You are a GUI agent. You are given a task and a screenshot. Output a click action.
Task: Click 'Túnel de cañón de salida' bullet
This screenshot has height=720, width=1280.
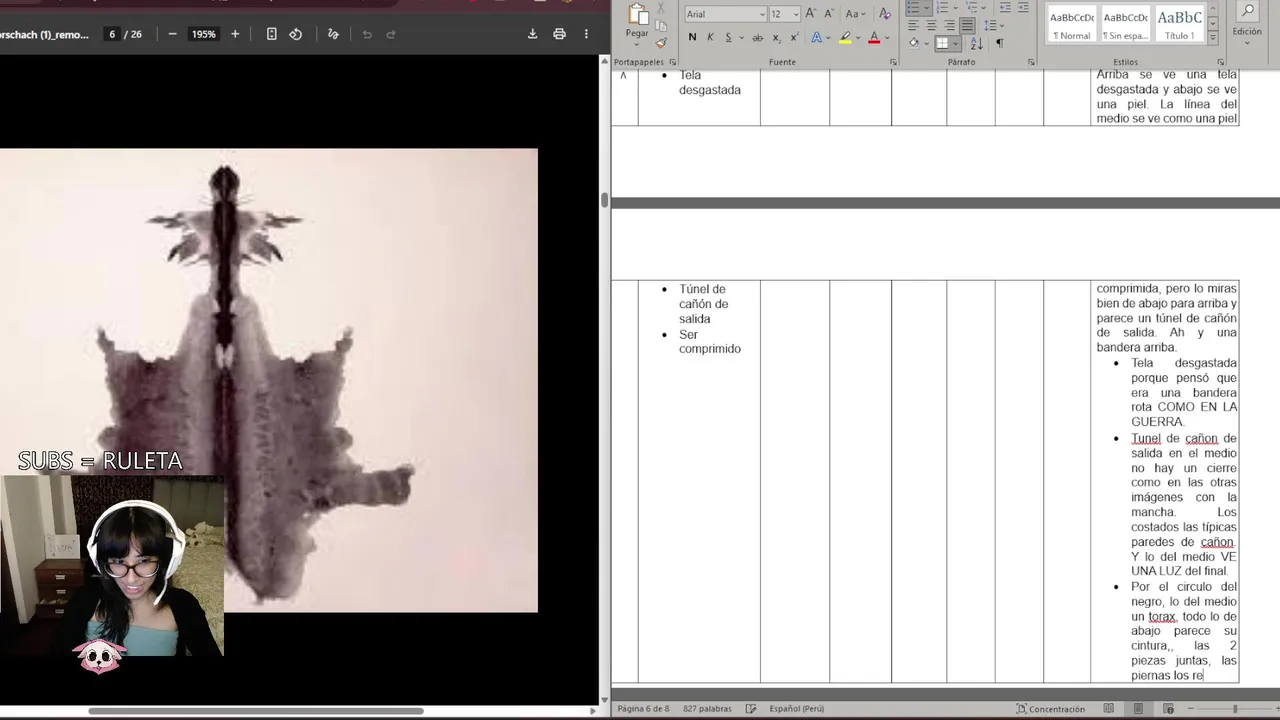click(x=703, y=304)
